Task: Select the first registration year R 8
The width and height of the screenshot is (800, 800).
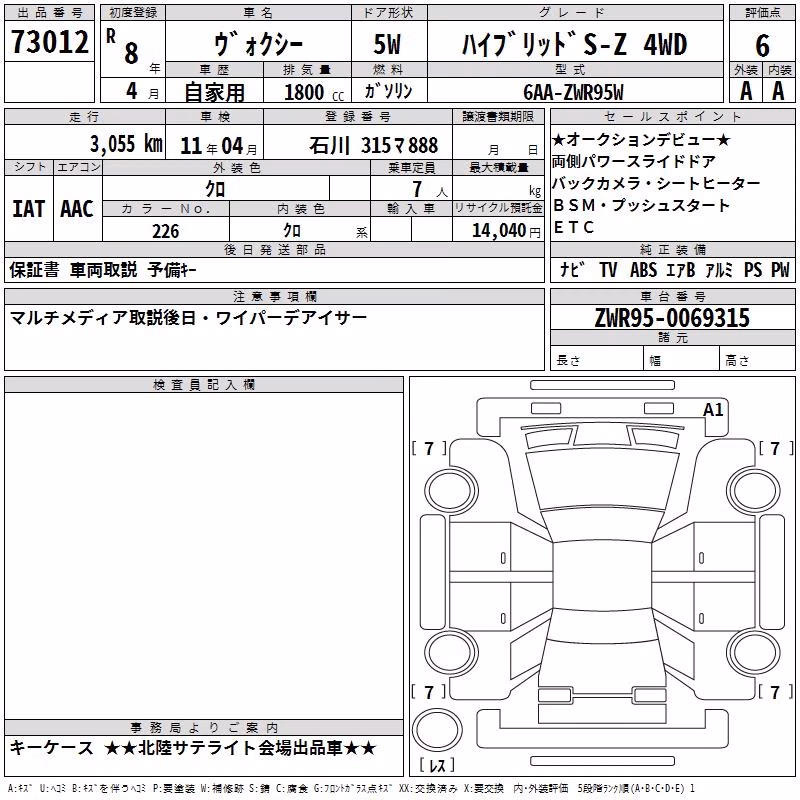Action: coord(122,46)
